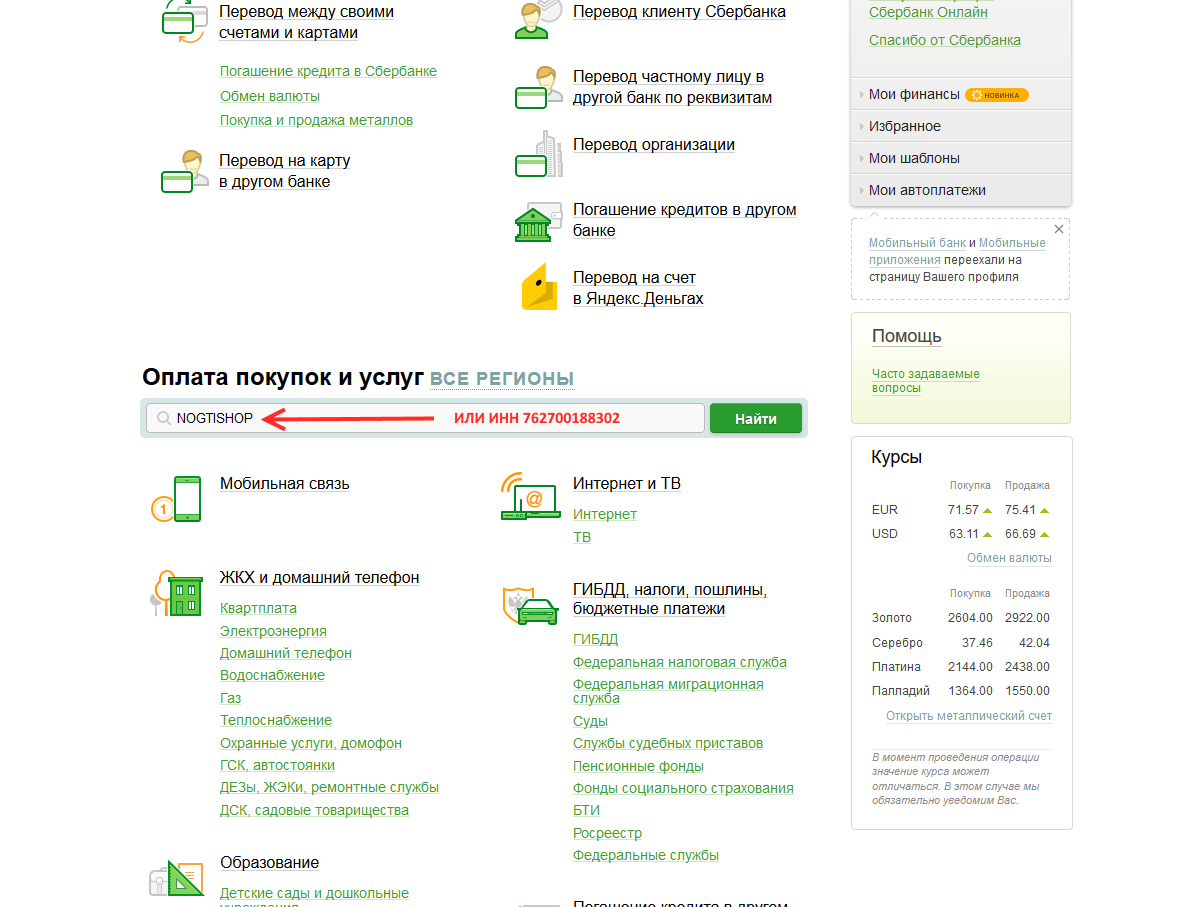
Task: Open Перевод частному лицу в другой банк
Action: (x=672, y=87)
